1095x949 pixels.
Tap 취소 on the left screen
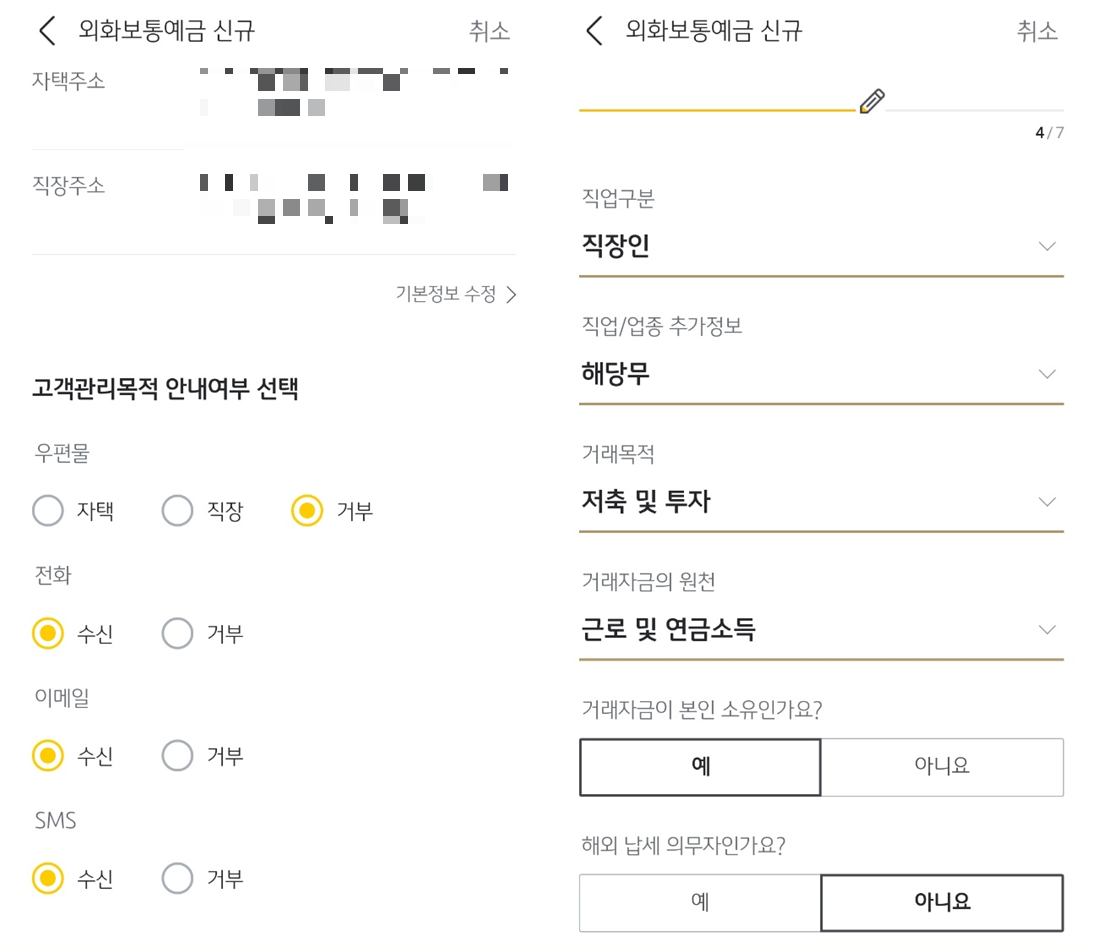[x=489, y=31]
